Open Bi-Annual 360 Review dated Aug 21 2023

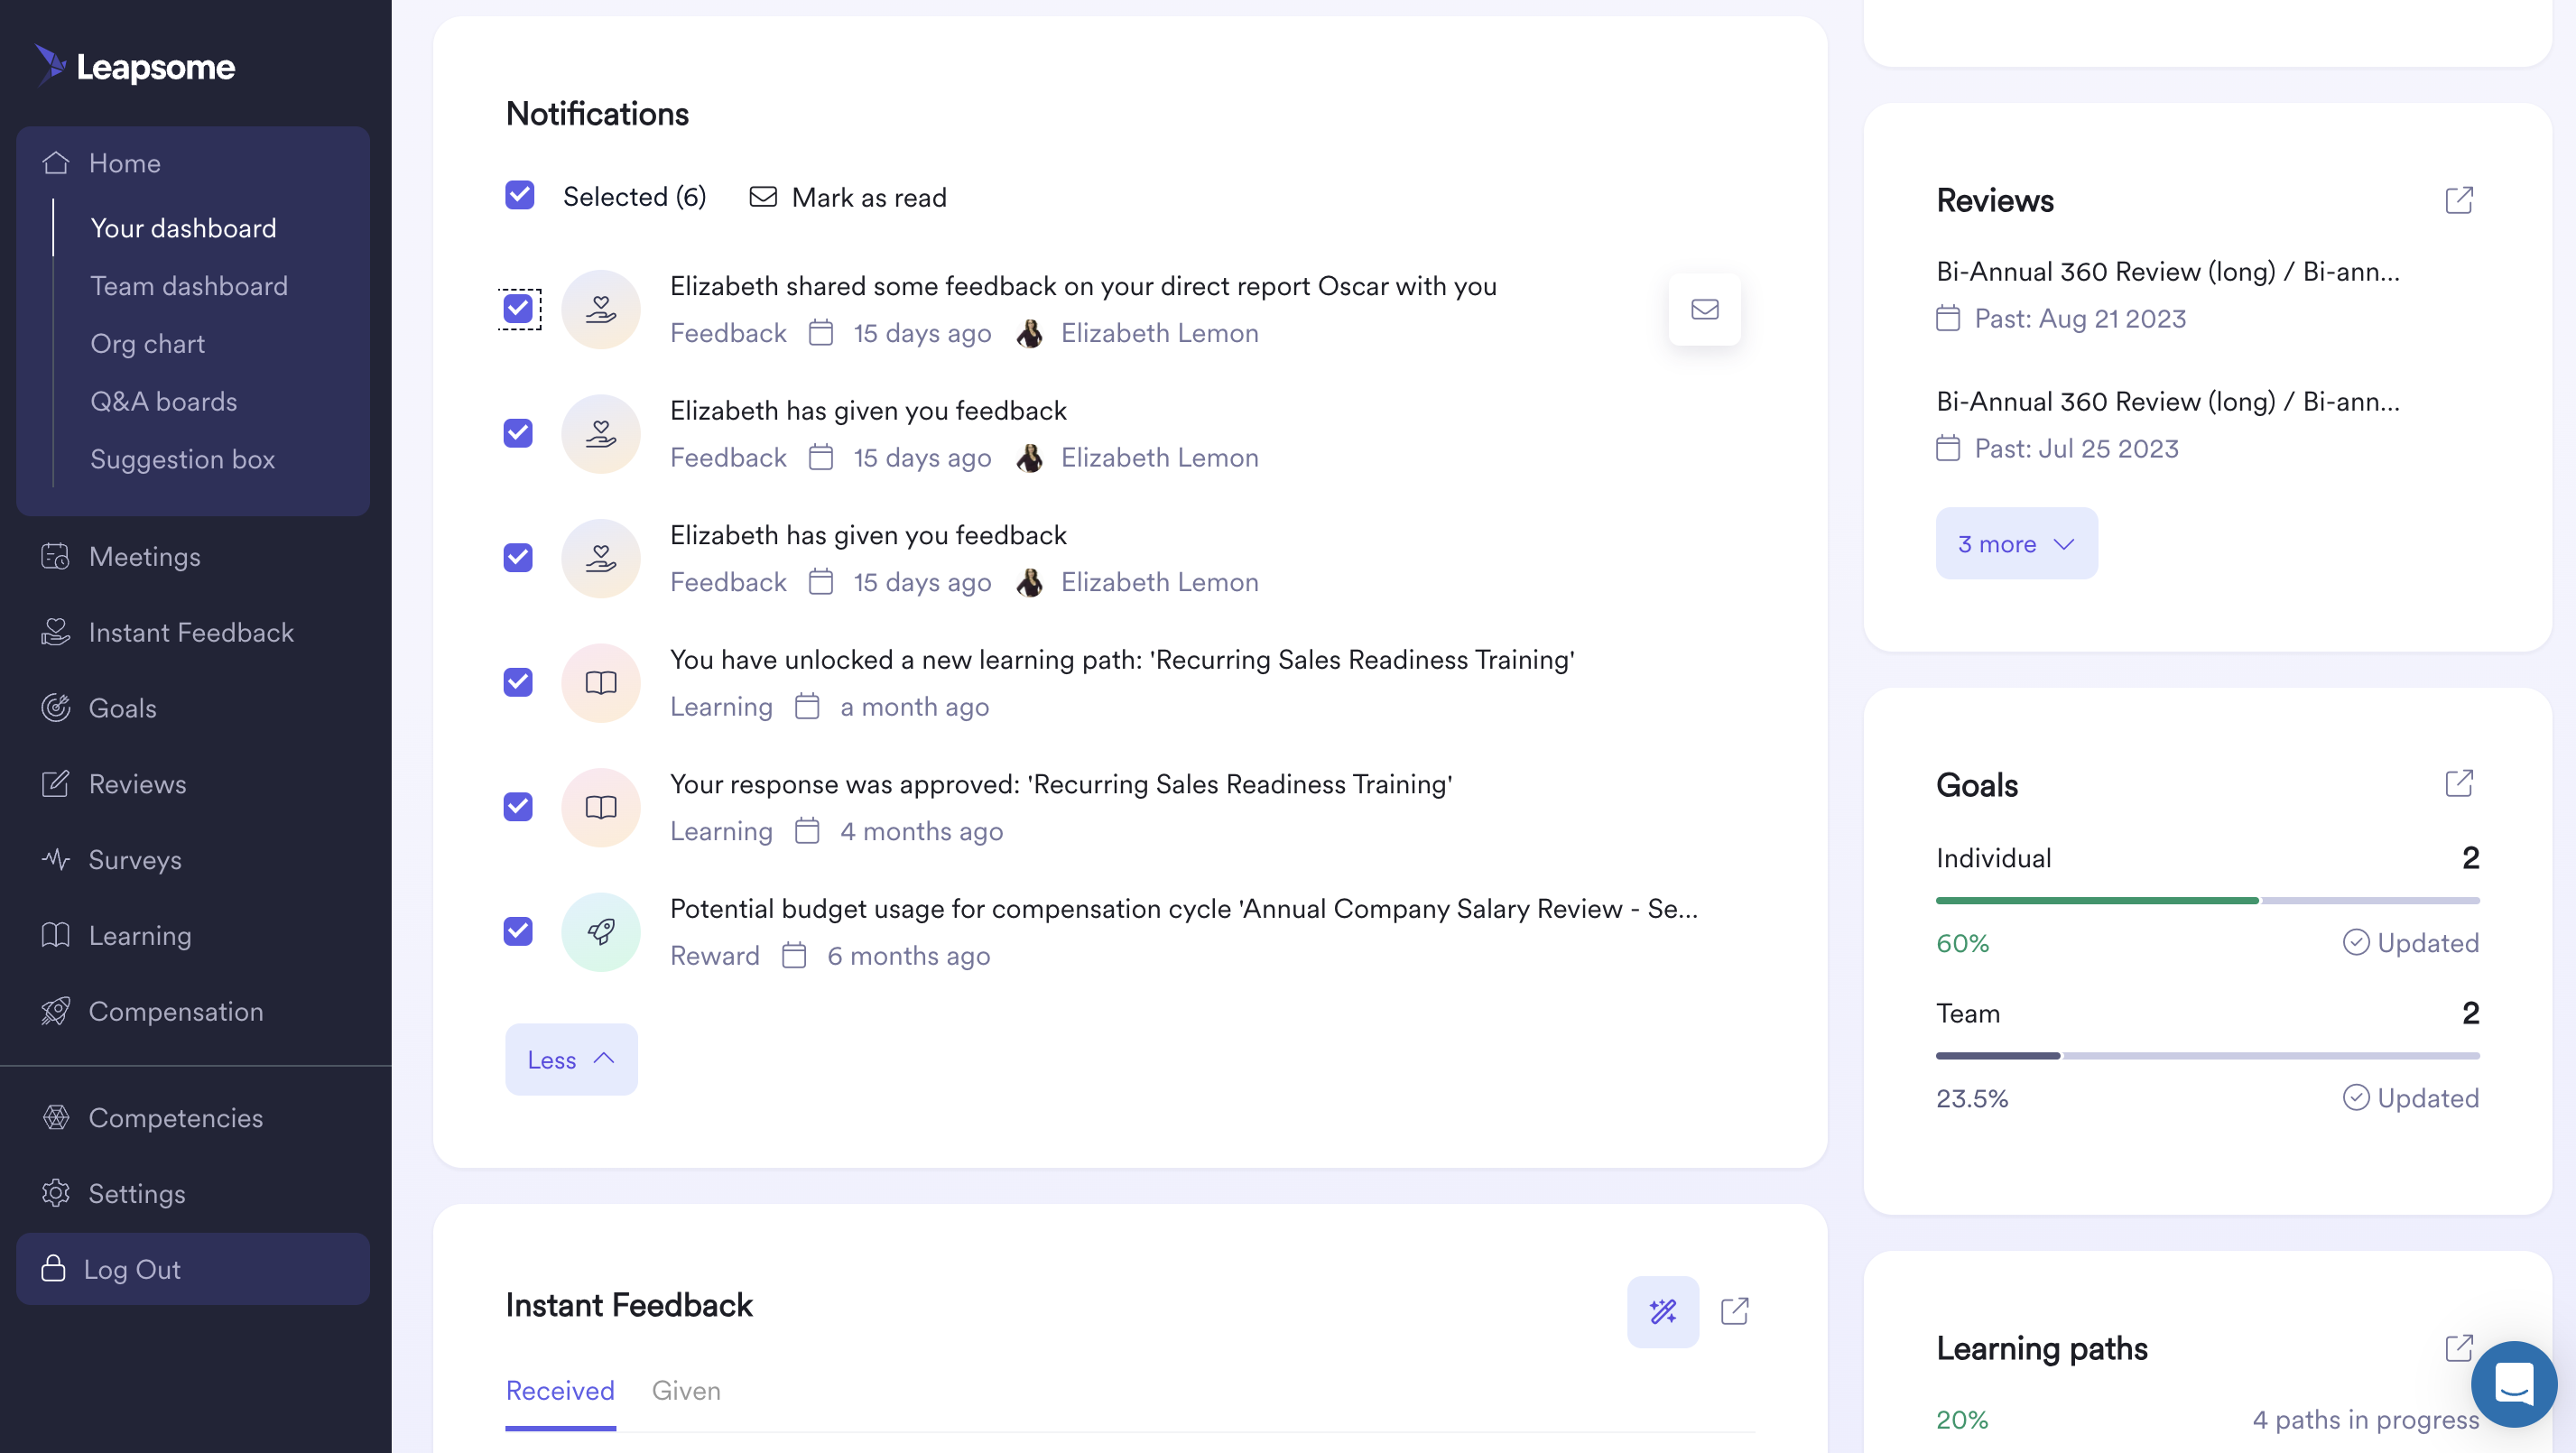click(x=2167, y=271)
